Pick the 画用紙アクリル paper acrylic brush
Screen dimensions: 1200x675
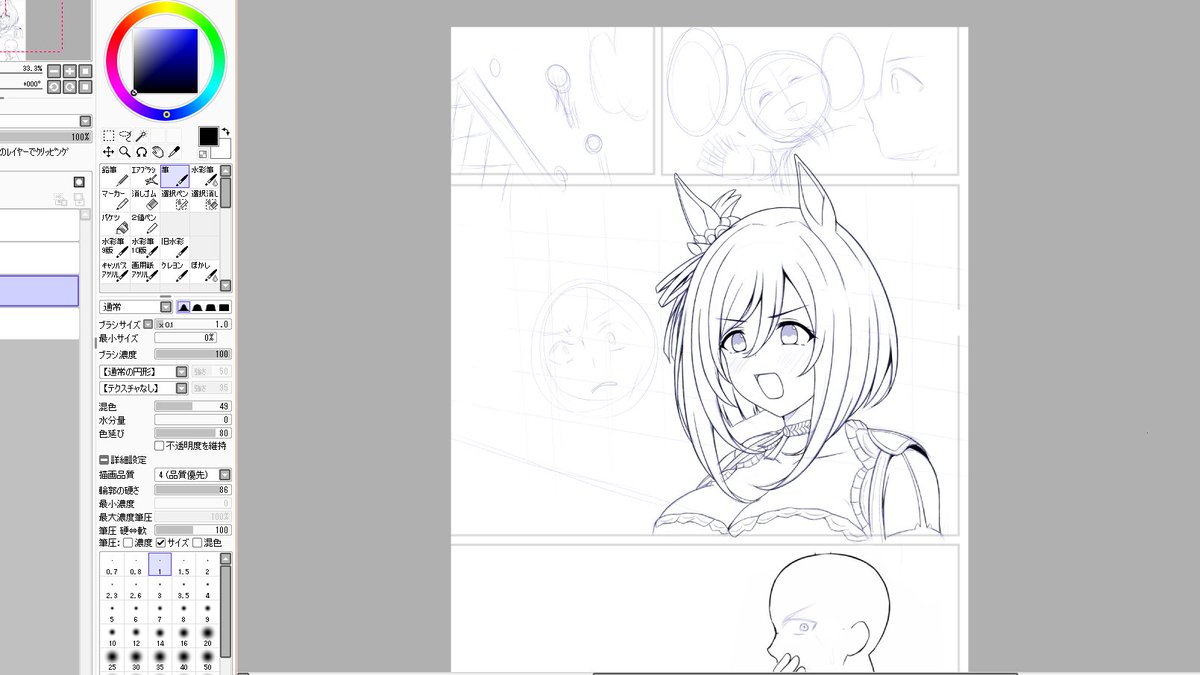[144, 272]
